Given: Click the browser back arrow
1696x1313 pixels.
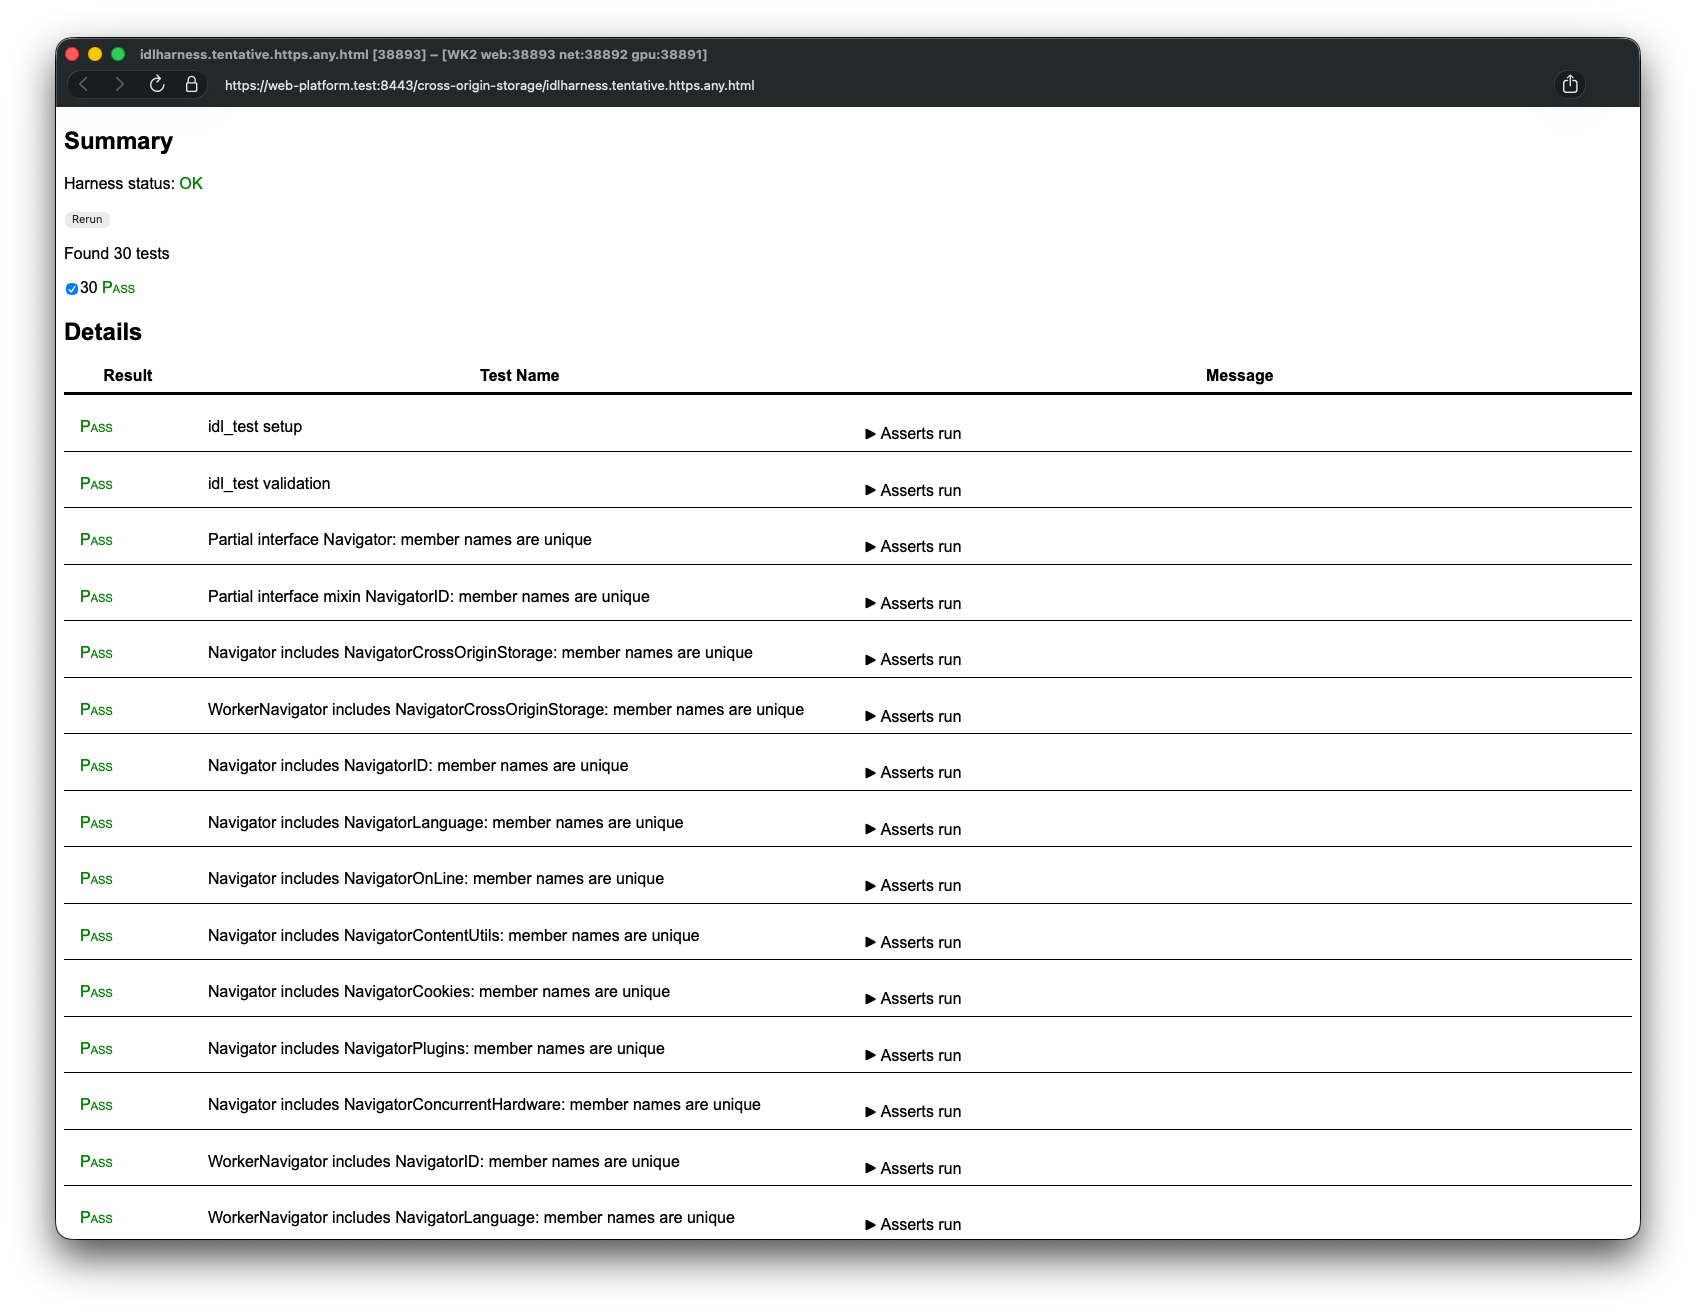Looking at the screenshot, I should point(84,85).
